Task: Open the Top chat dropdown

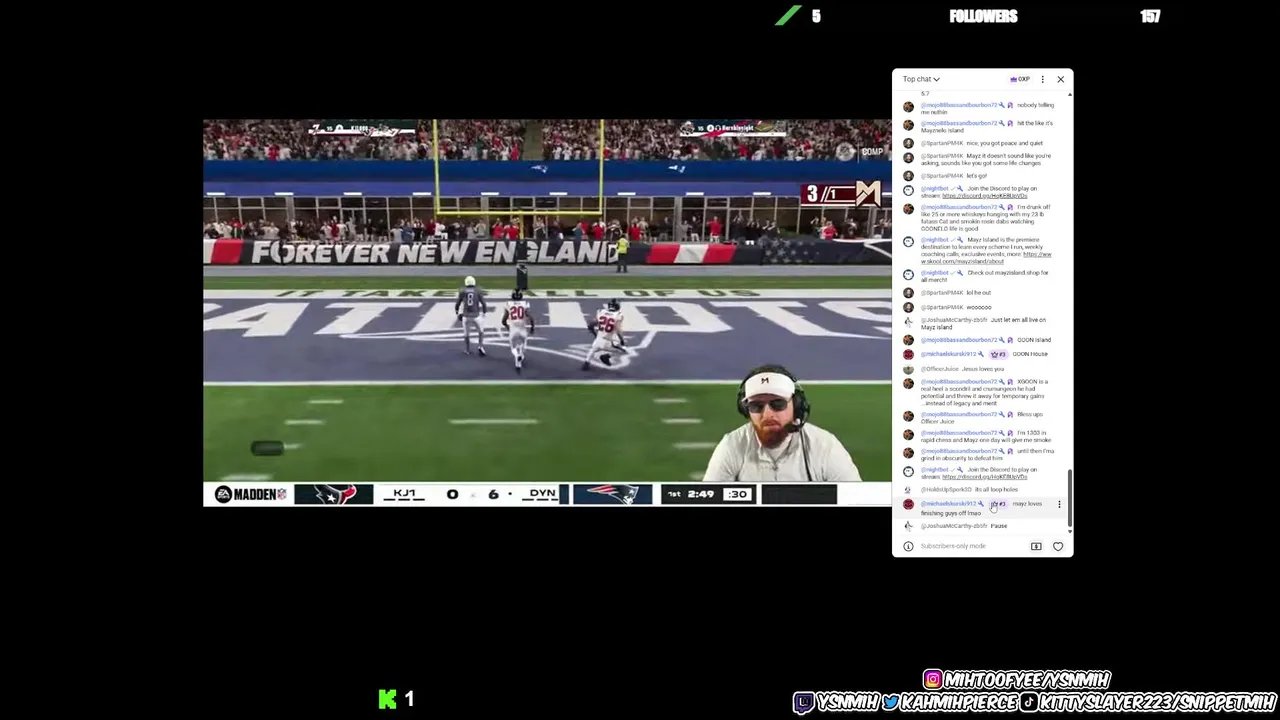Action: (921, 79)
